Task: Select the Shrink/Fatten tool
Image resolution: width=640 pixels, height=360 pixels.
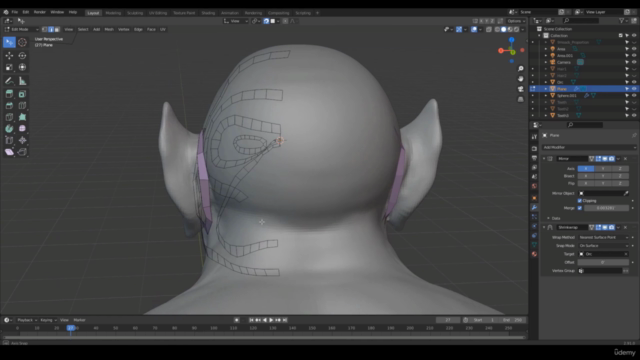Action: click(x=22, y=140)
